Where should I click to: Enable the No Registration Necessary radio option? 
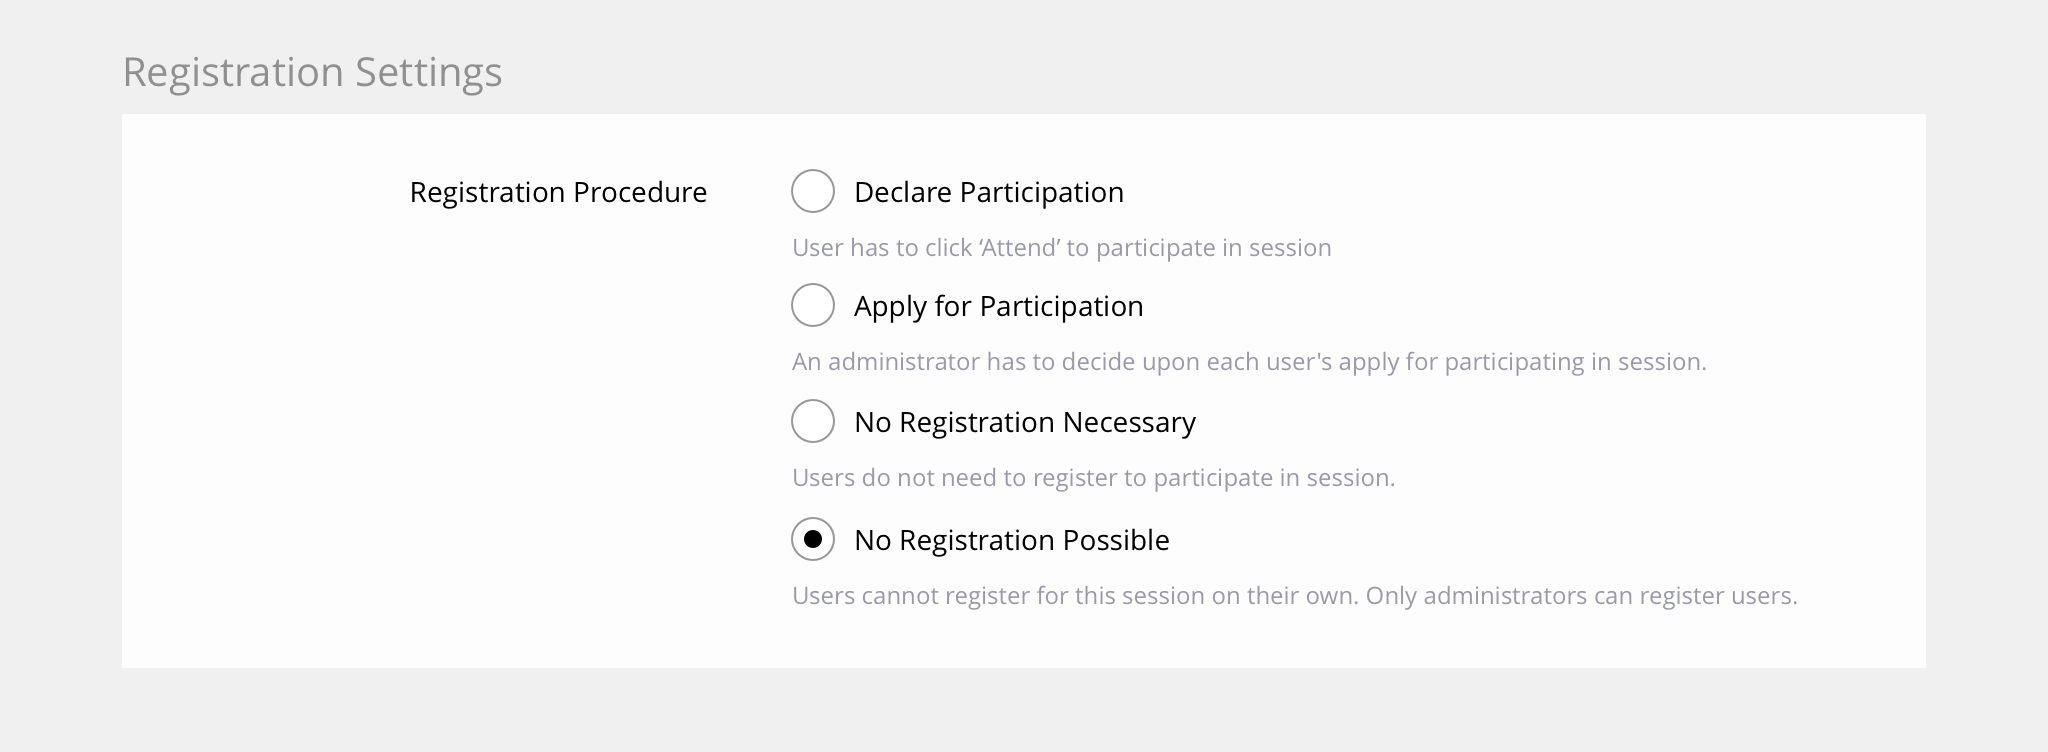pos(813,421)
